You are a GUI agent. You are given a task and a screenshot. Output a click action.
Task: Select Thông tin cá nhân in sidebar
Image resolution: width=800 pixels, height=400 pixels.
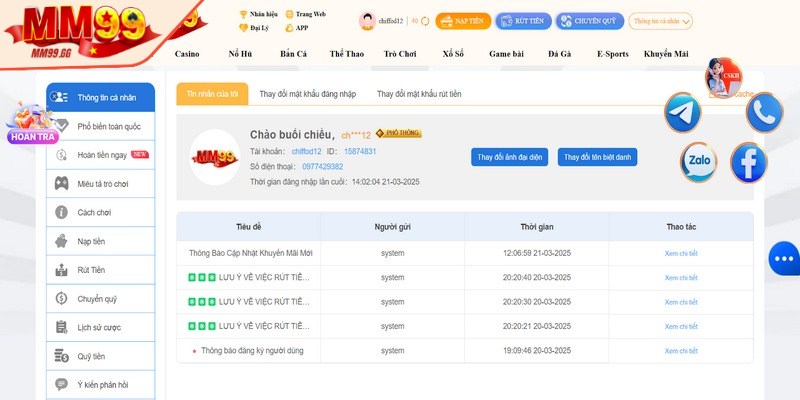[101, 97]
